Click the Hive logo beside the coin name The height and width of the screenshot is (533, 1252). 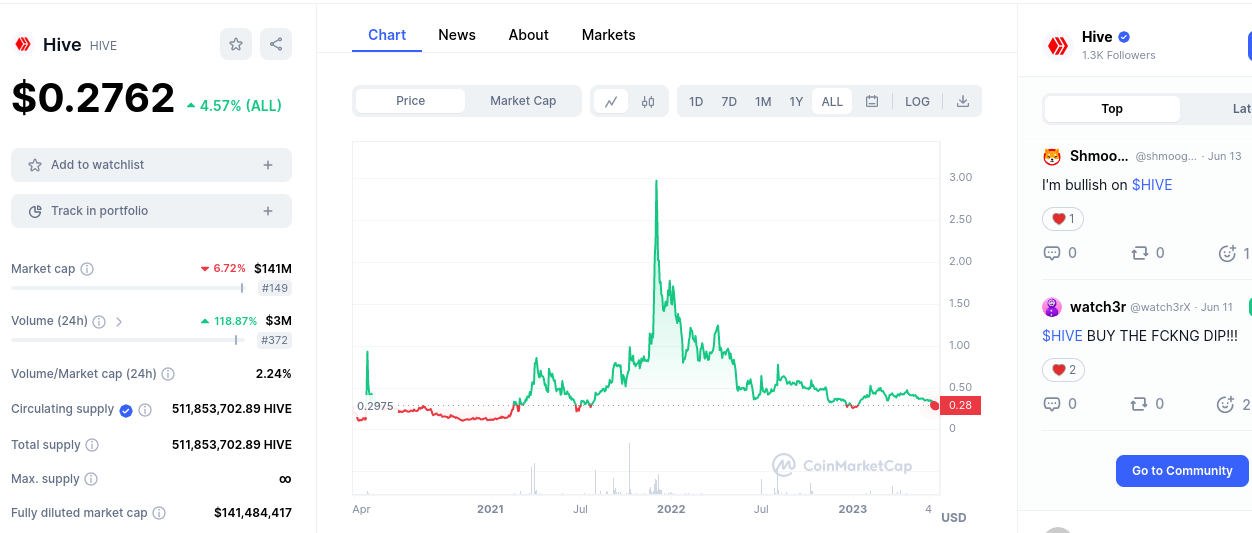pyautogui.click(x=22, y=45)
